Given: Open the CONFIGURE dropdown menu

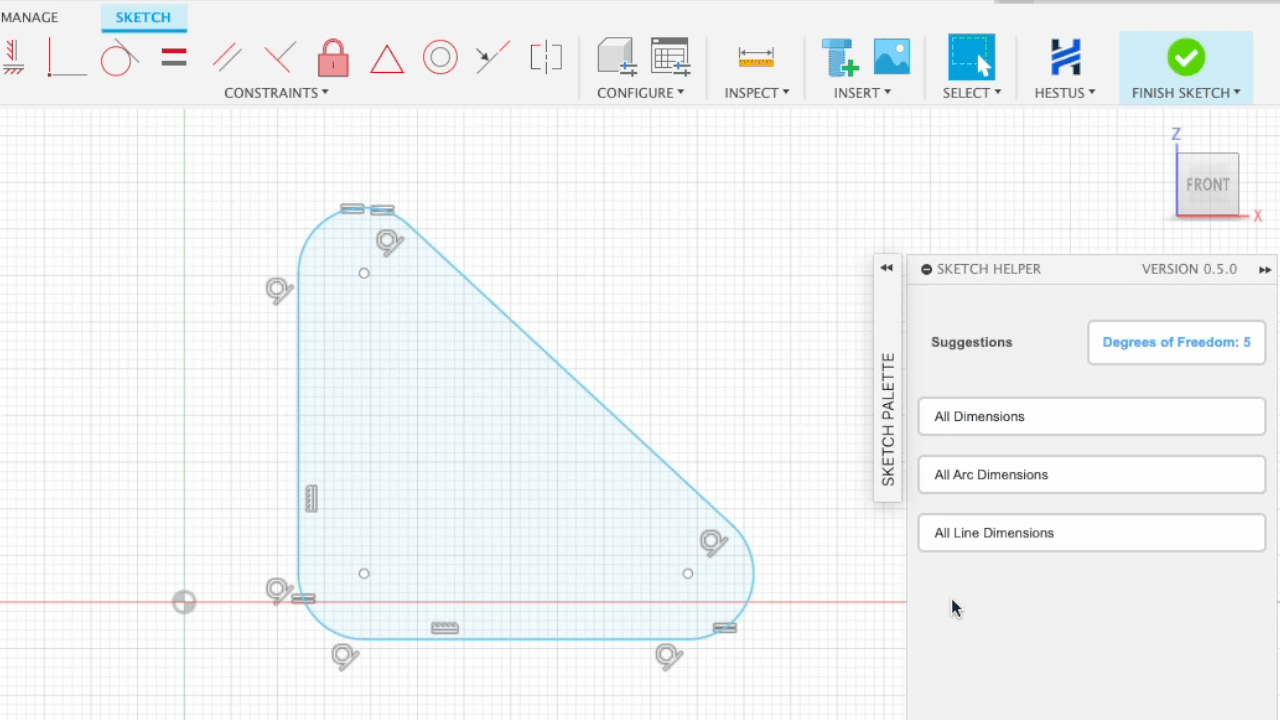Looking at the screenshot, I should (641, 93).
